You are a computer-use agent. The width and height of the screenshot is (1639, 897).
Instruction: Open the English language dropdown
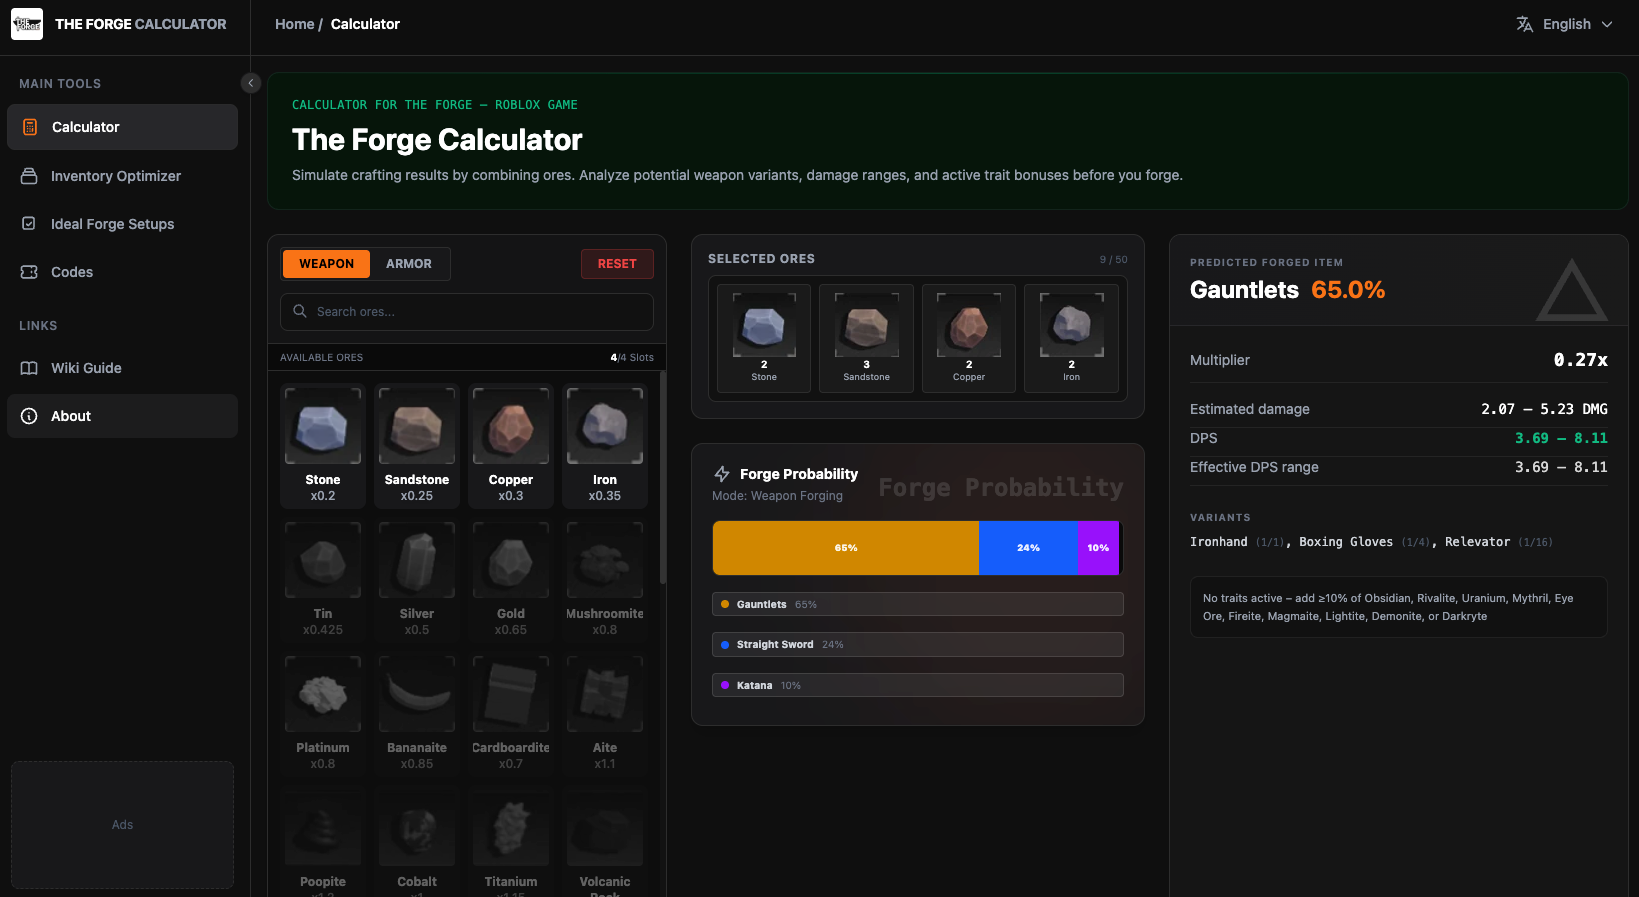click(x=1565, y=24)
